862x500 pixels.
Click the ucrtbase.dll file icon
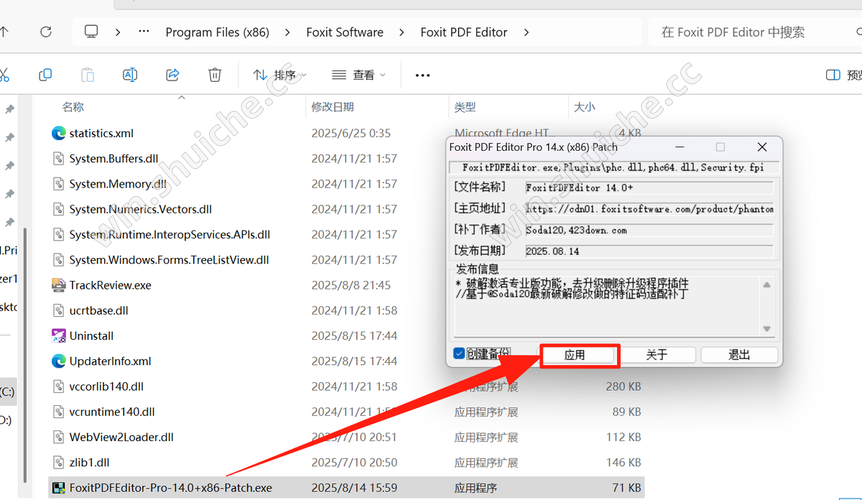[x=58, y=310]
